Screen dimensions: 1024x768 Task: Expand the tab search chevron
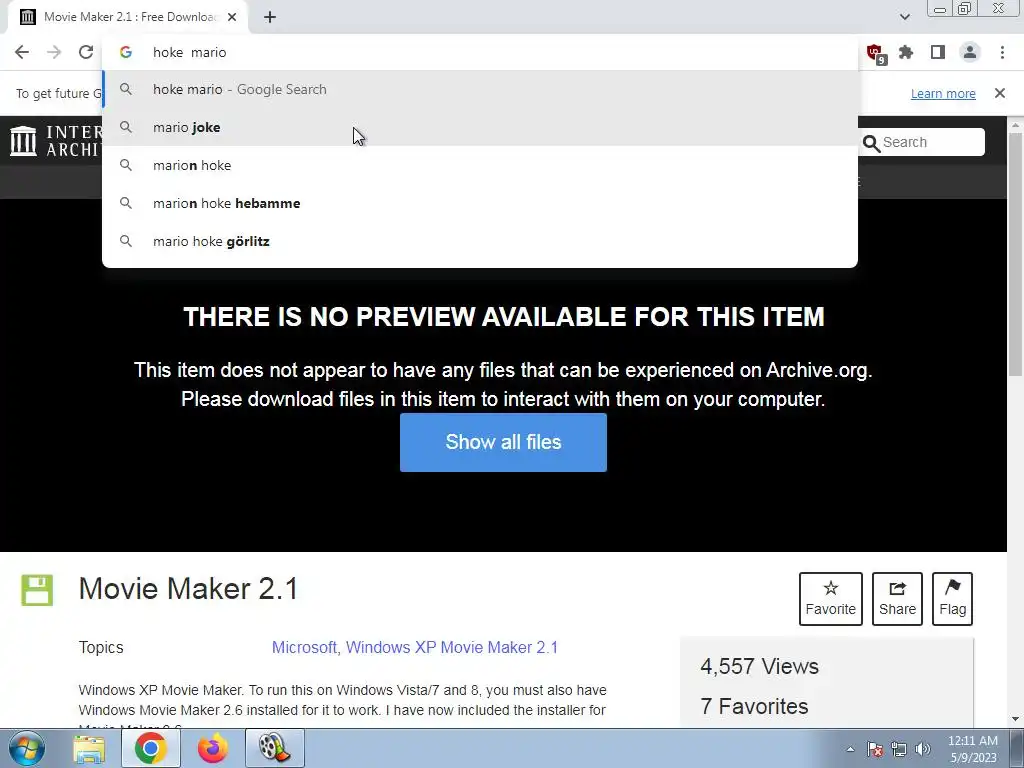coord(904,17)
